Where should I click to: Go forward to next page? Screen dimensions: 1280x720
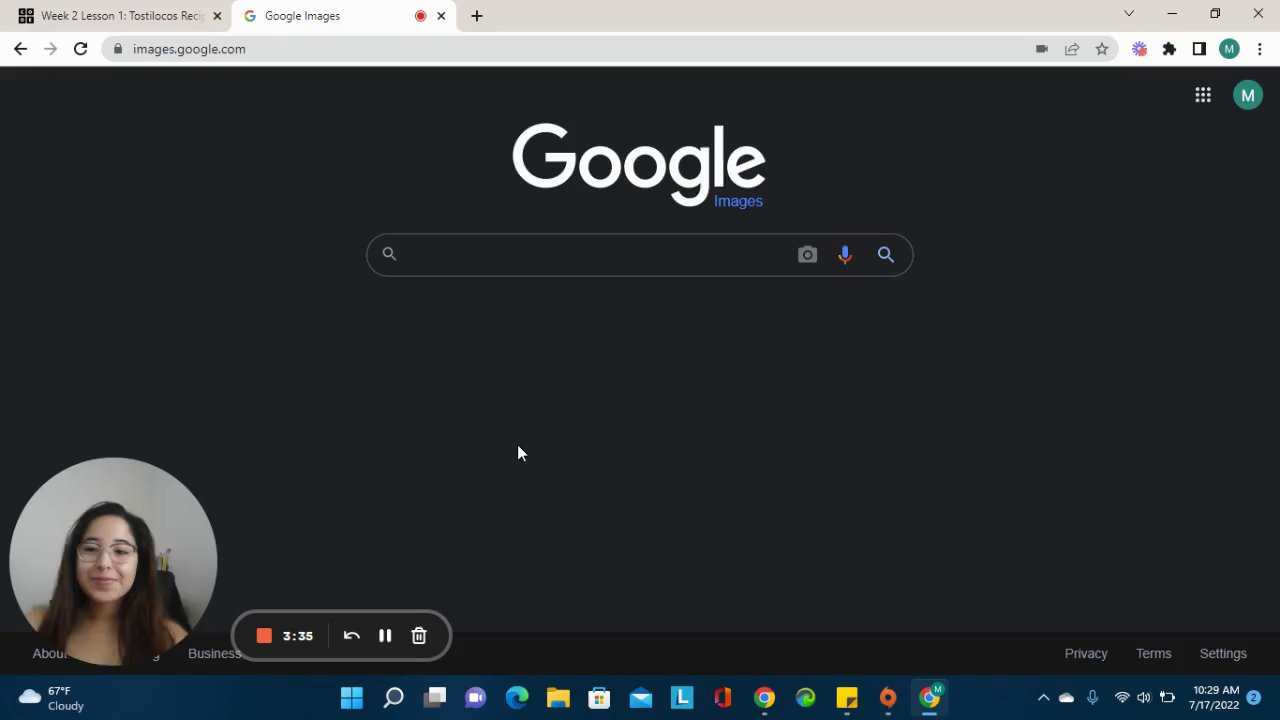[50, 49]
